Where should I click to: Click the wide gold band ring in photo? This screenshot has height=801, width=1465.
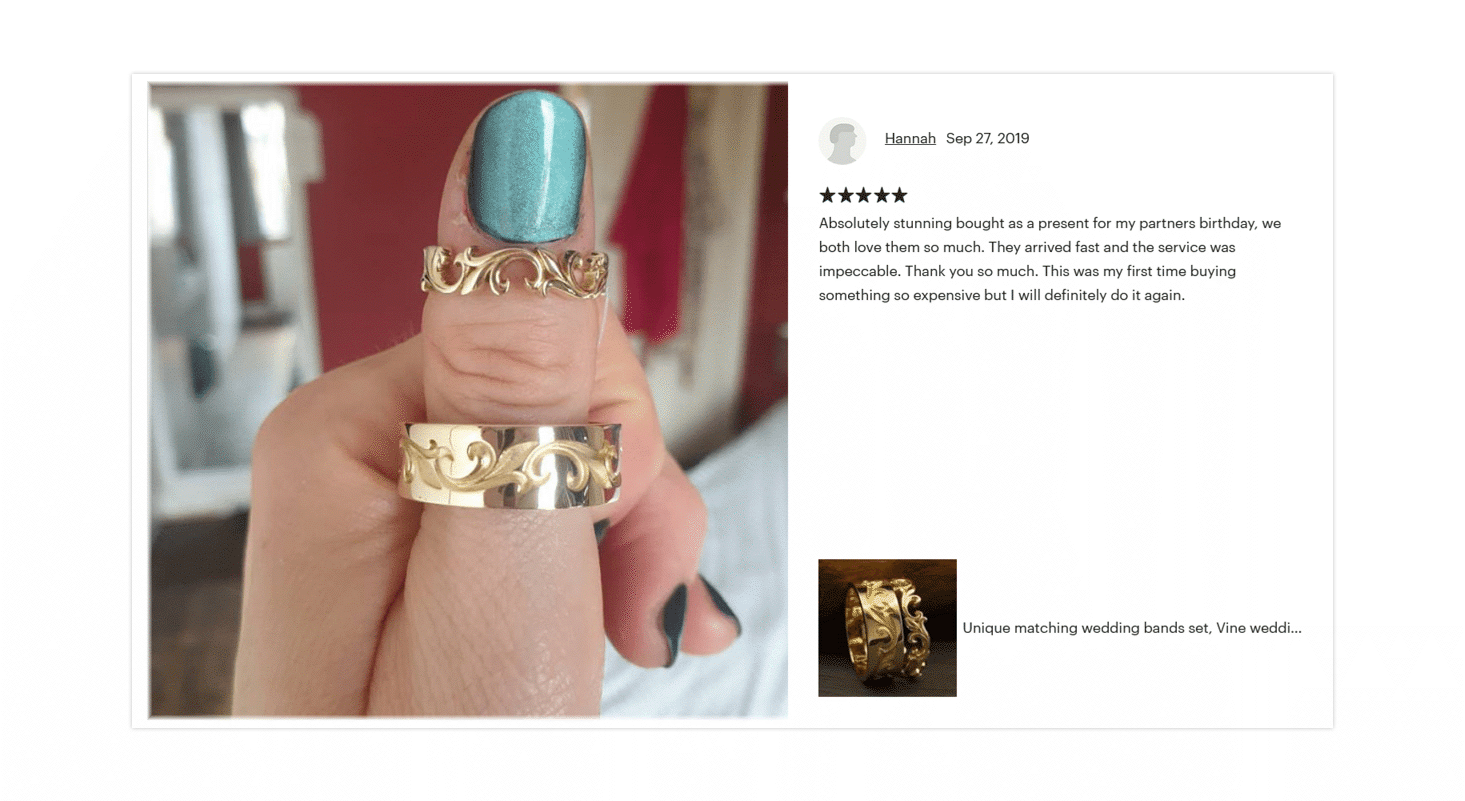510,465
